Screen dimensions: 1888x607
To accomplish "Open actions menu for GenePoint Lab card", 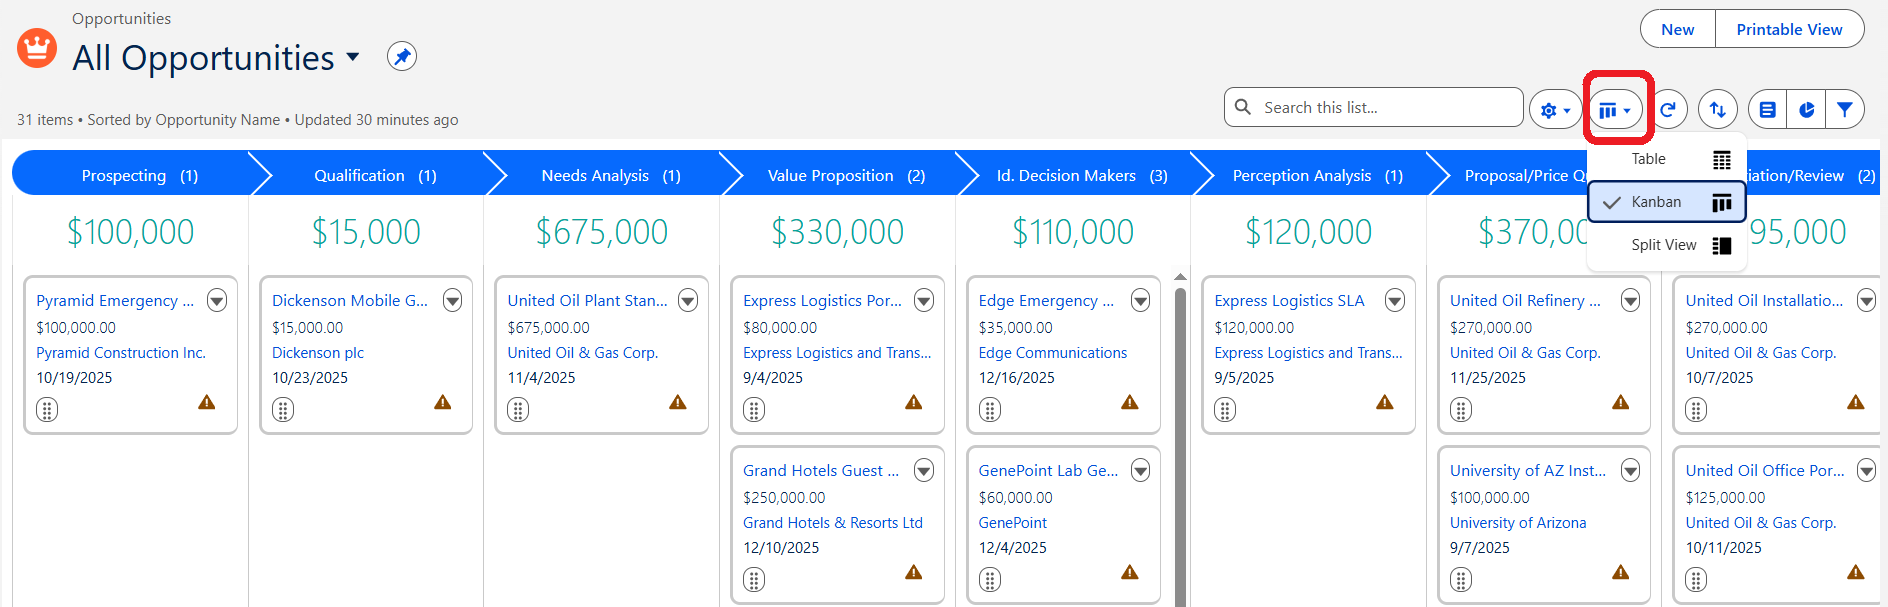I will coord(1140,470).
